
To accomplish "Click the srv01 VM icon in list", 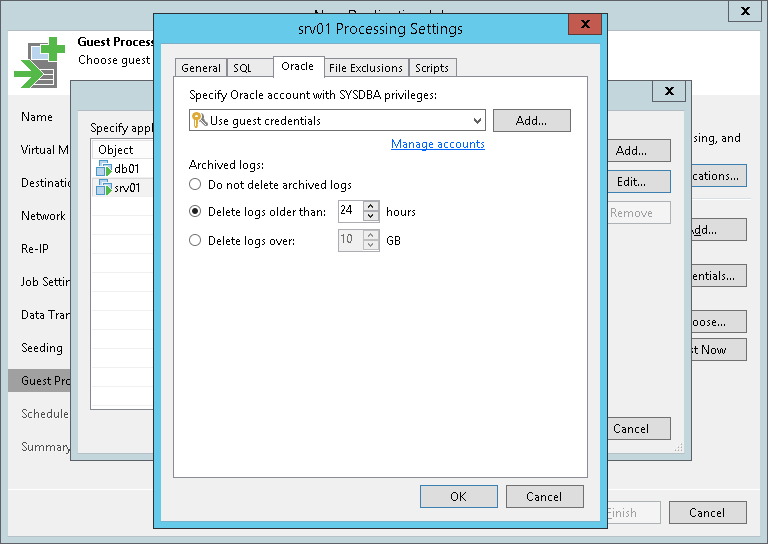I will coord(104,187).
